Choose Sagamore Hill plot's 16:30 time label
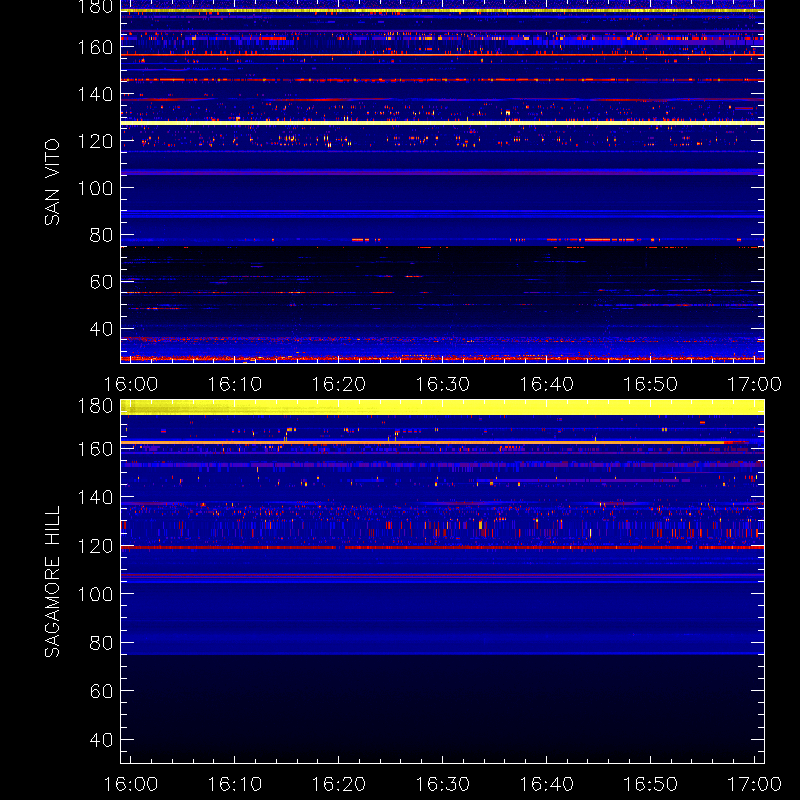800x800 pixels. coord(442,784)
